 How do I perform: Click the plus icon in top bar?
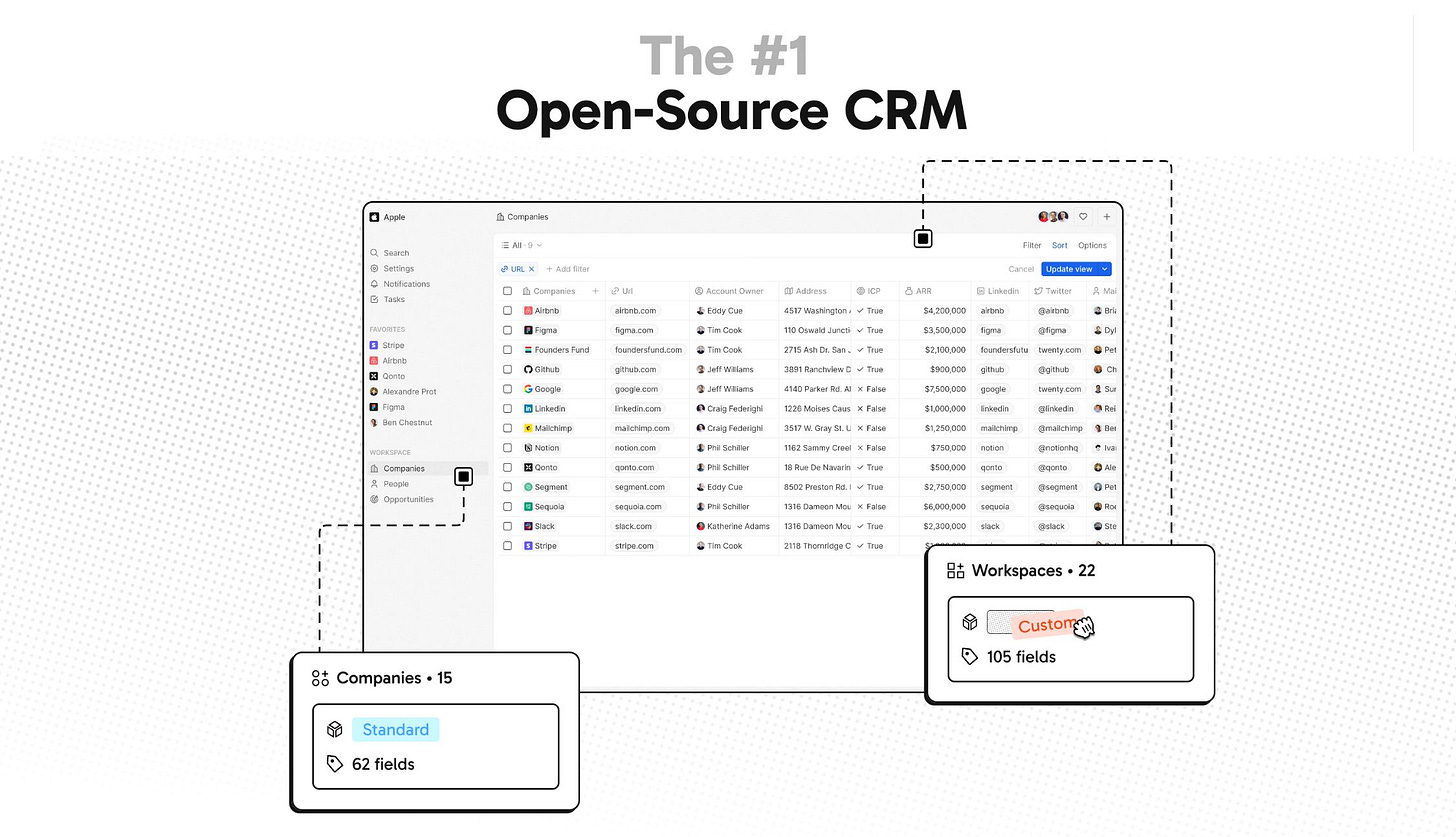tap(1107, 217)
